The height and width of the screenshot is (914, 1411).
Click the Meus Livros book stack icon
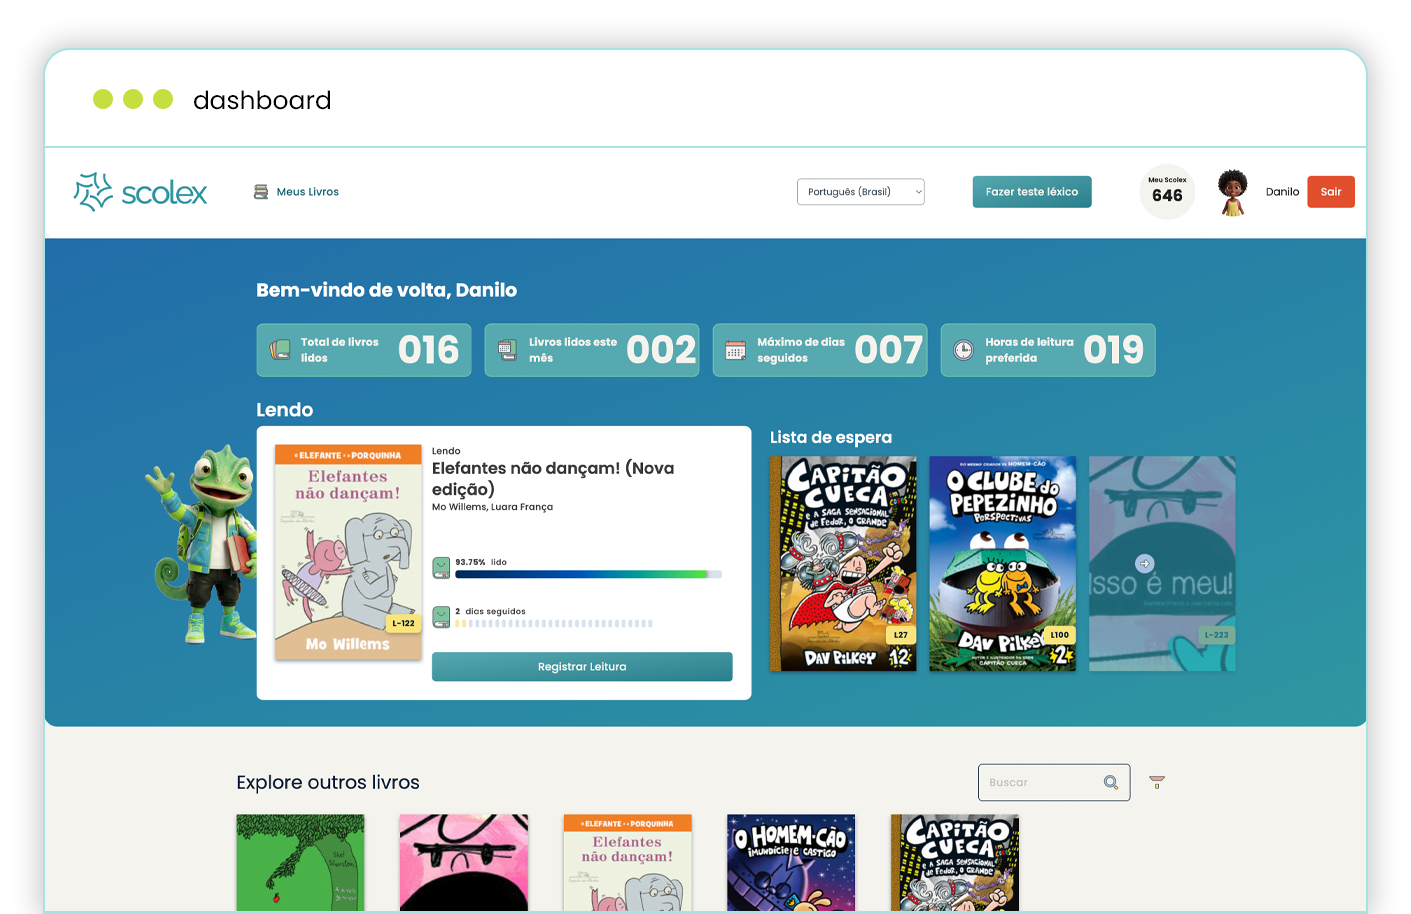point(261,192)
